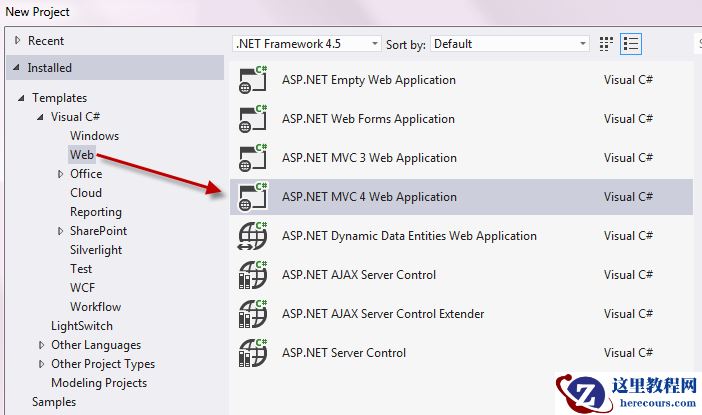Click the ASP.NET Empty Web Application icon

(x=253, y=80)
